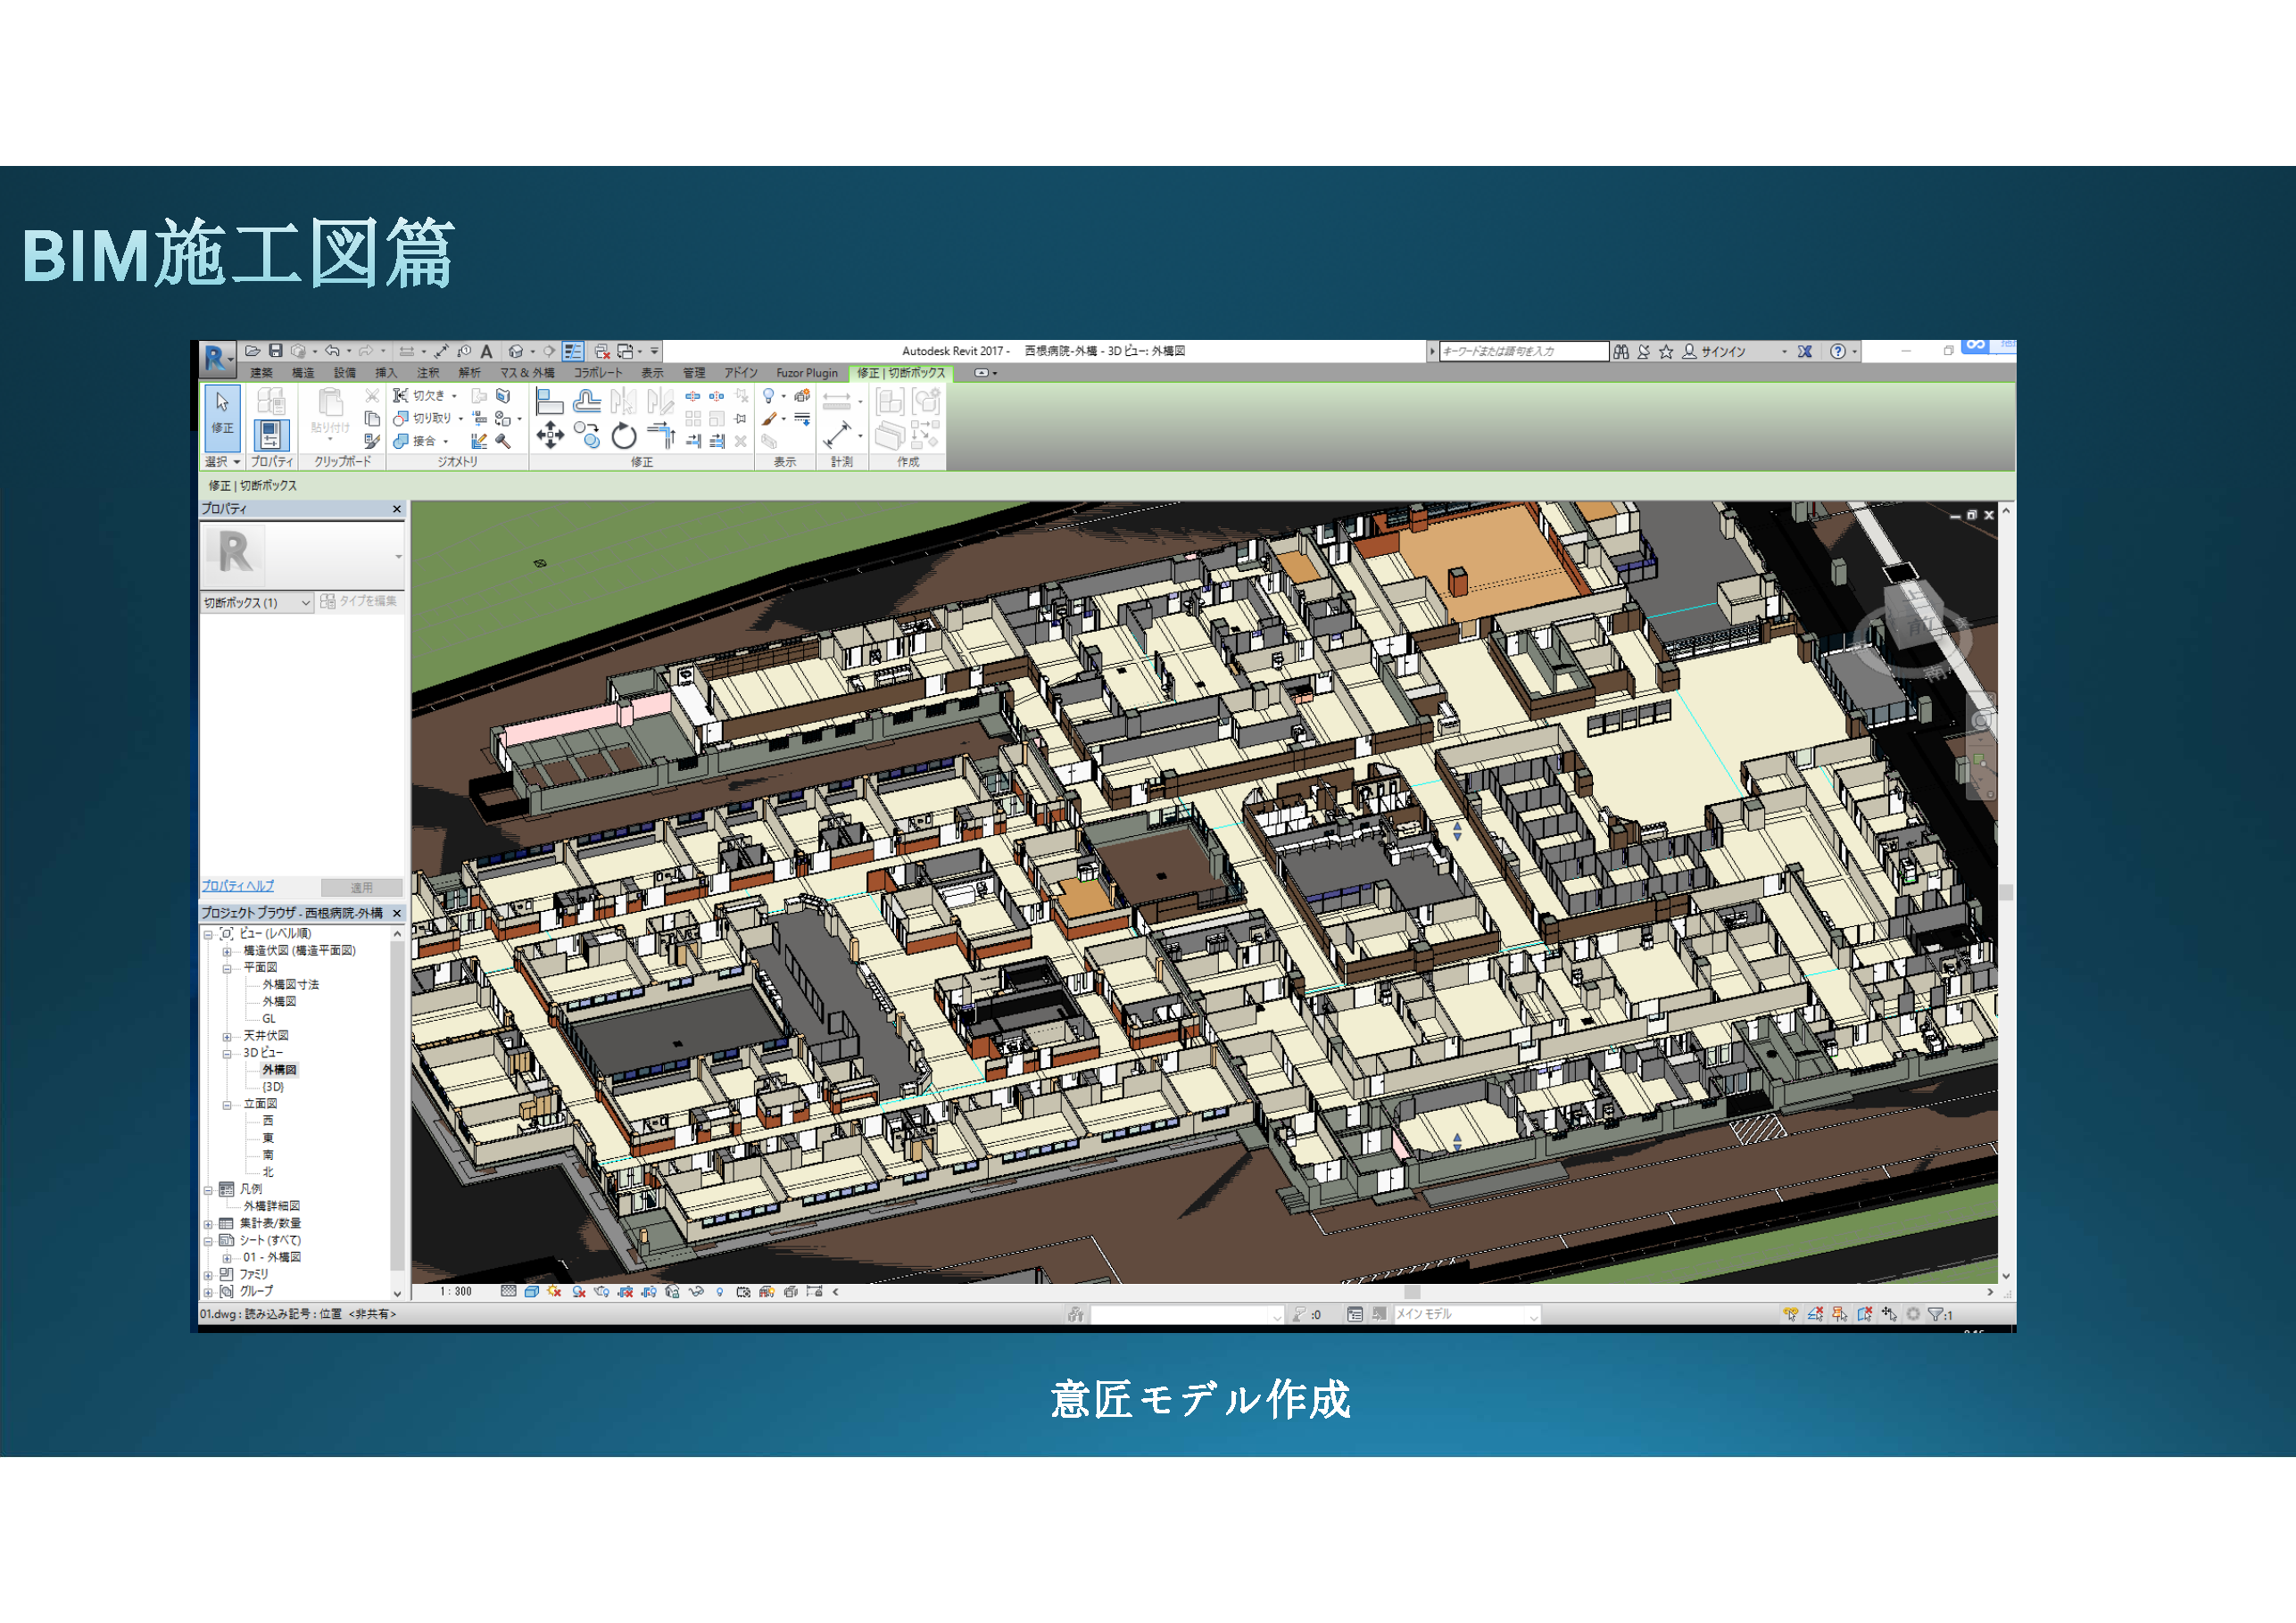Click the Trim/Extend to Corner tool
The width and height of the screenshot is (2296, 1623).
click(x=661, y=435)
